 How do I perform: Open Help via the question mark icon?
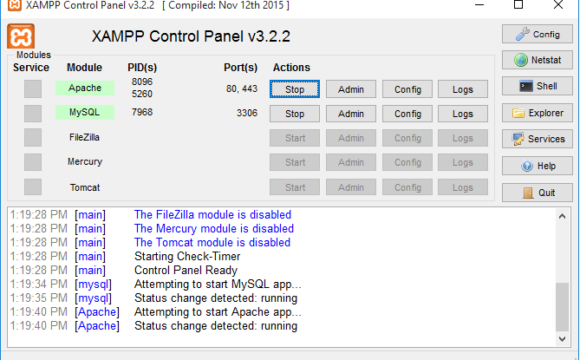pyautogui.click(x=537, y=166)
